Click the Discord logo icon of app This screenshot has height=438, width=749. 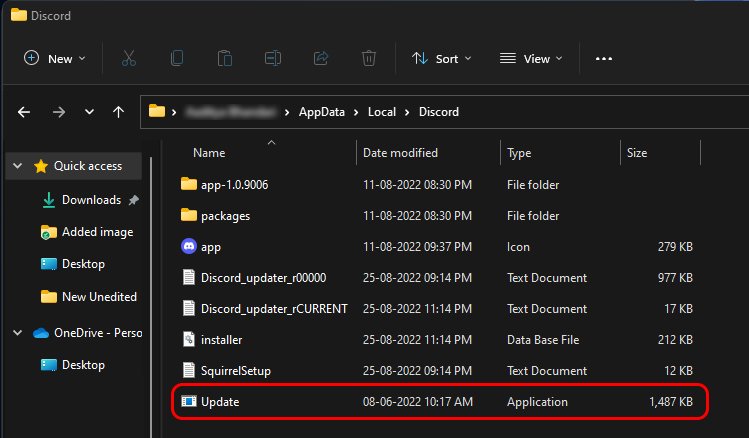tap(189, 246)
